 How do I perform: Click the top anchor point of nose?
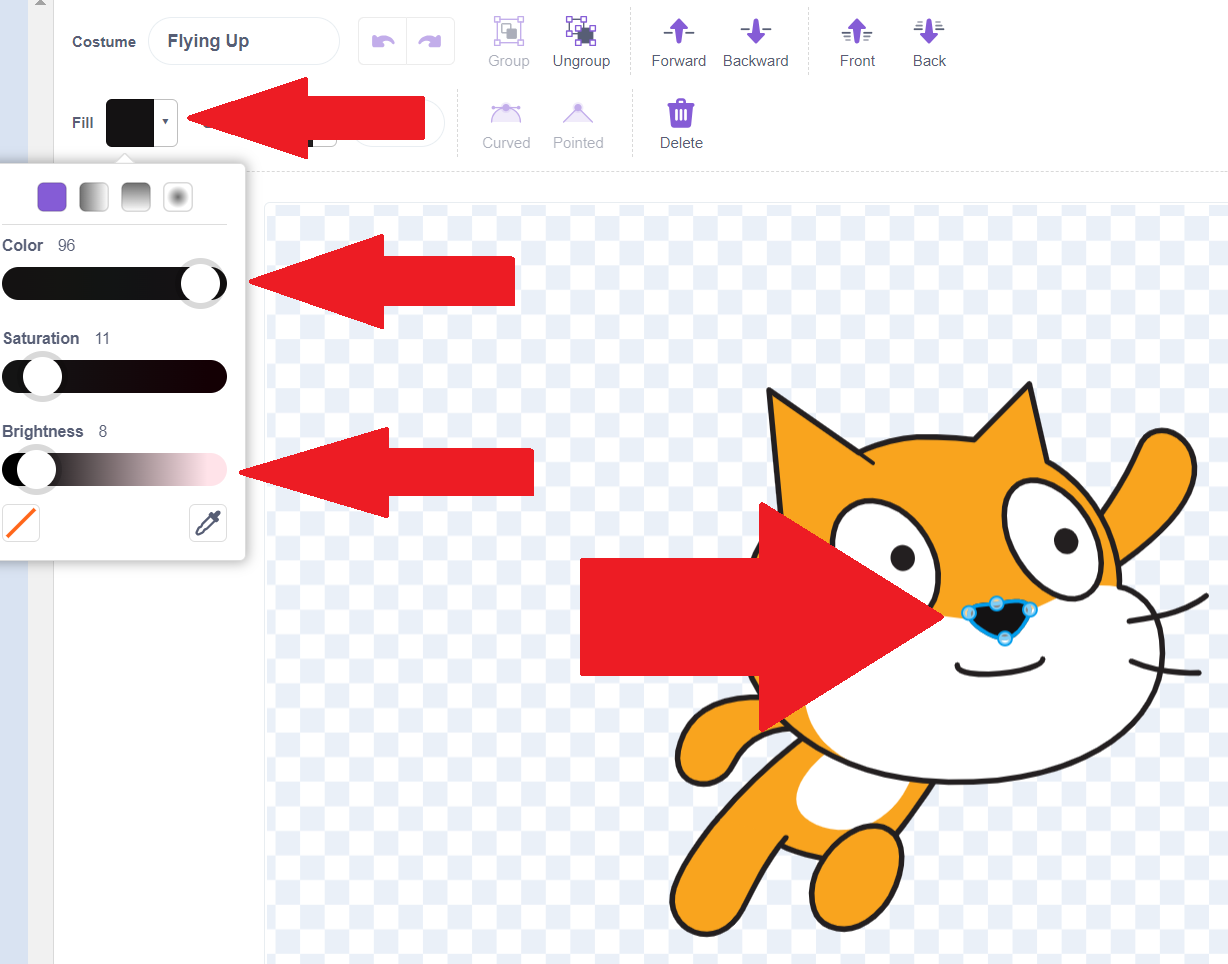click(997, 604)
